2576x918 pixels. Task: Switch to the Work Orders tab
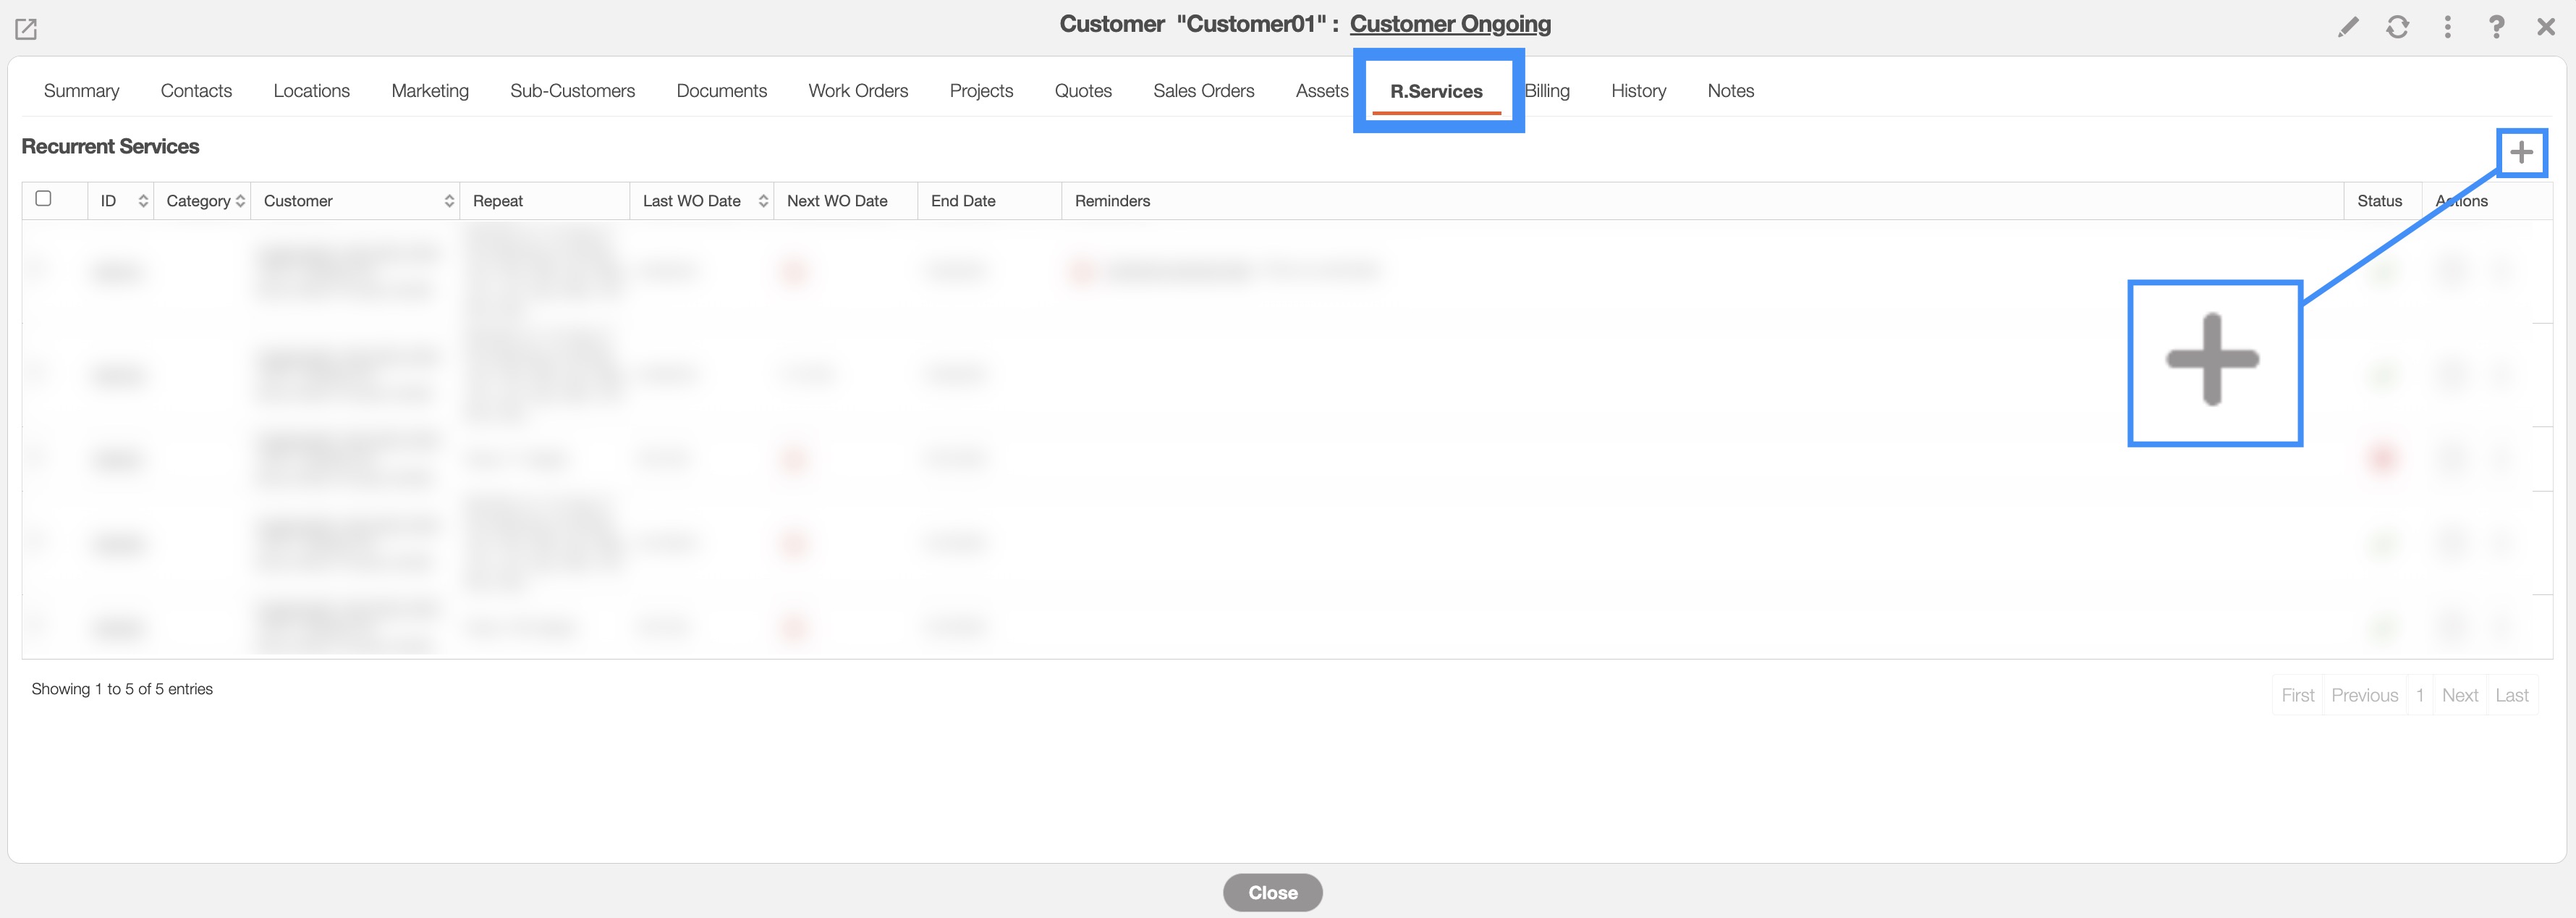(x=857, y=91)
